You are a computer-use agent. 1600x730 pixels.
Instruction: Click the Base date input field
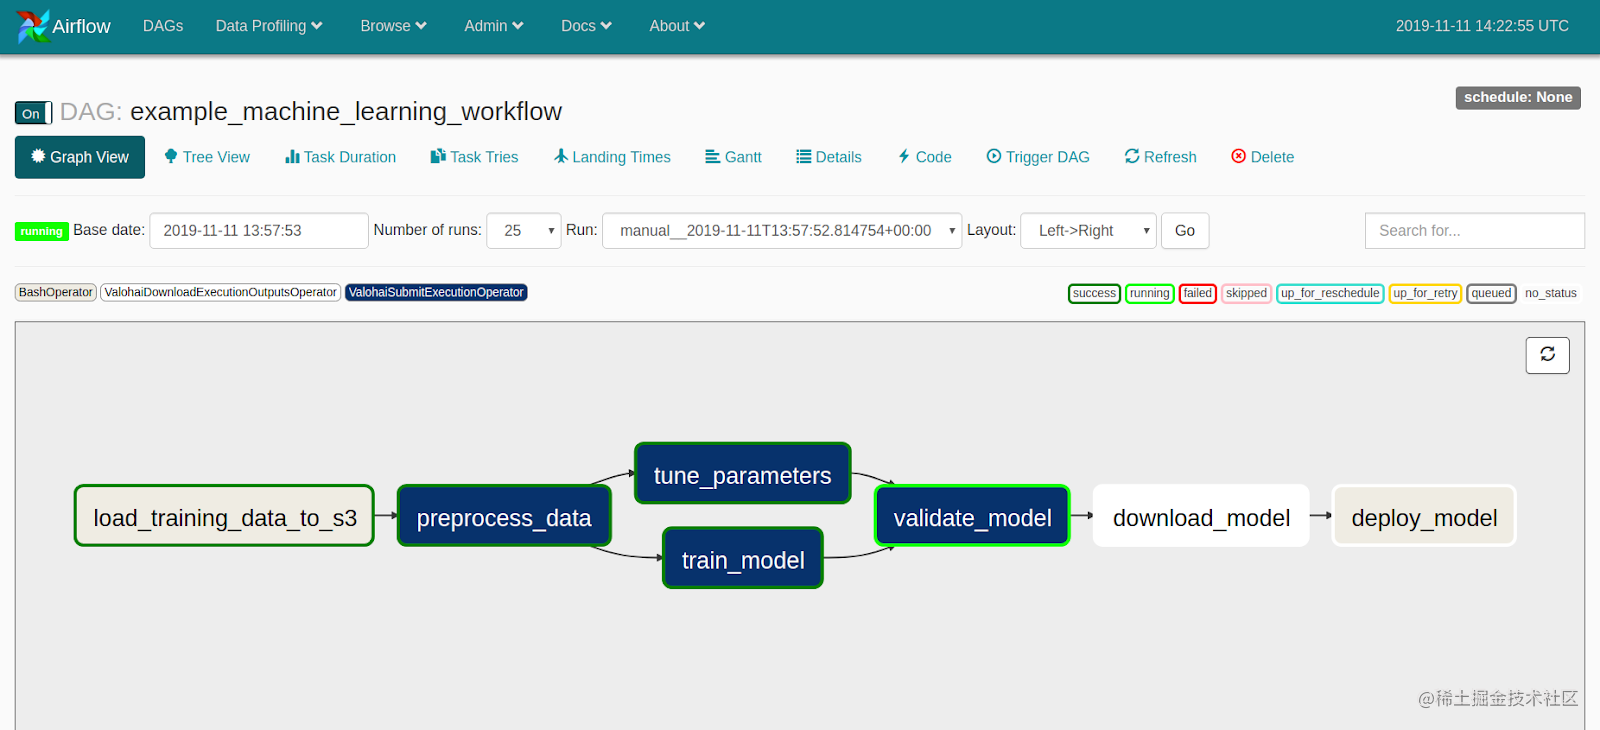click(259, 231)
